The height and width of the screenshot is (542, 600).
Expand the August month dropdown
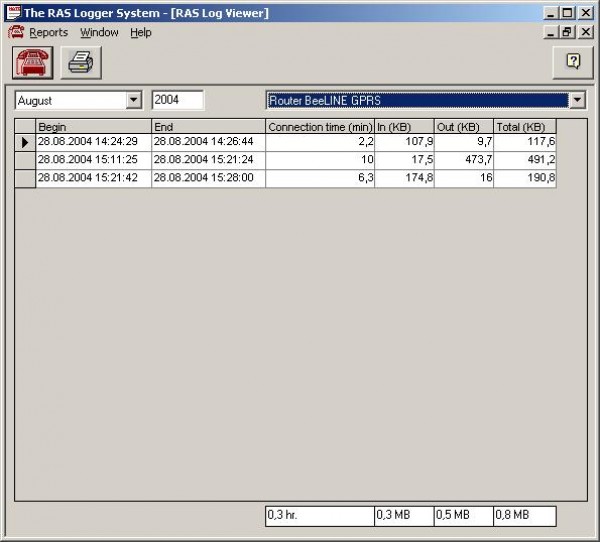tap(134, 101)
